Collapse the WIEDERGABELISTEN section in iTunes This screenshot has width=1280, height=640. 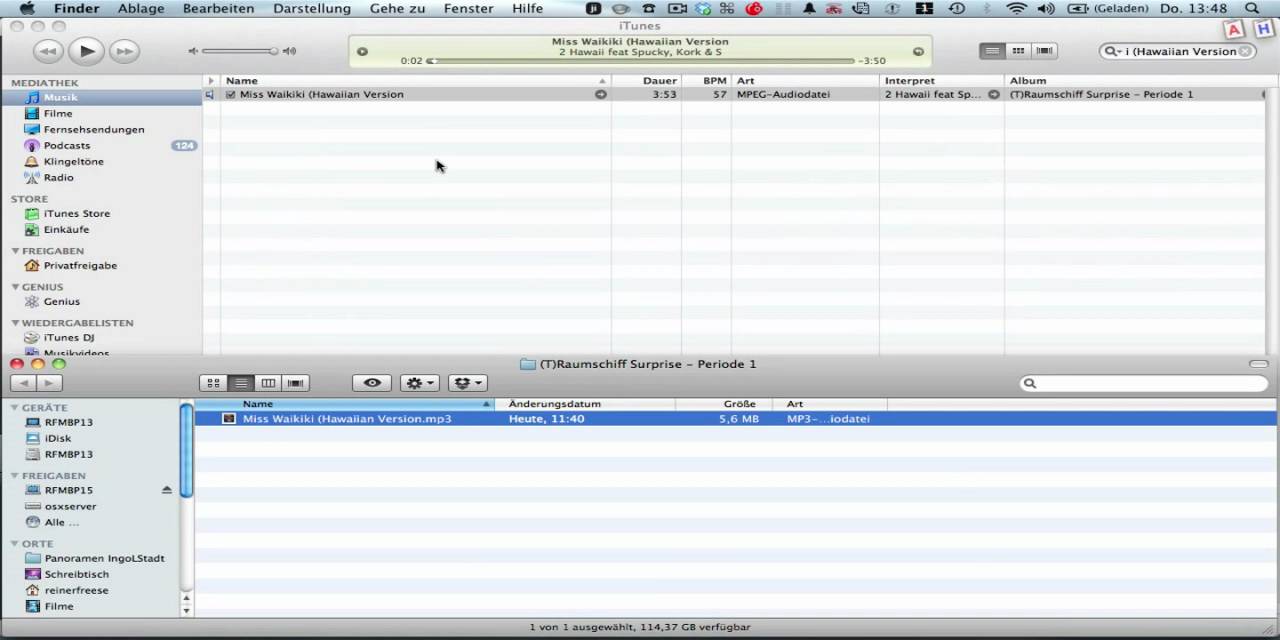coord(15,323)
